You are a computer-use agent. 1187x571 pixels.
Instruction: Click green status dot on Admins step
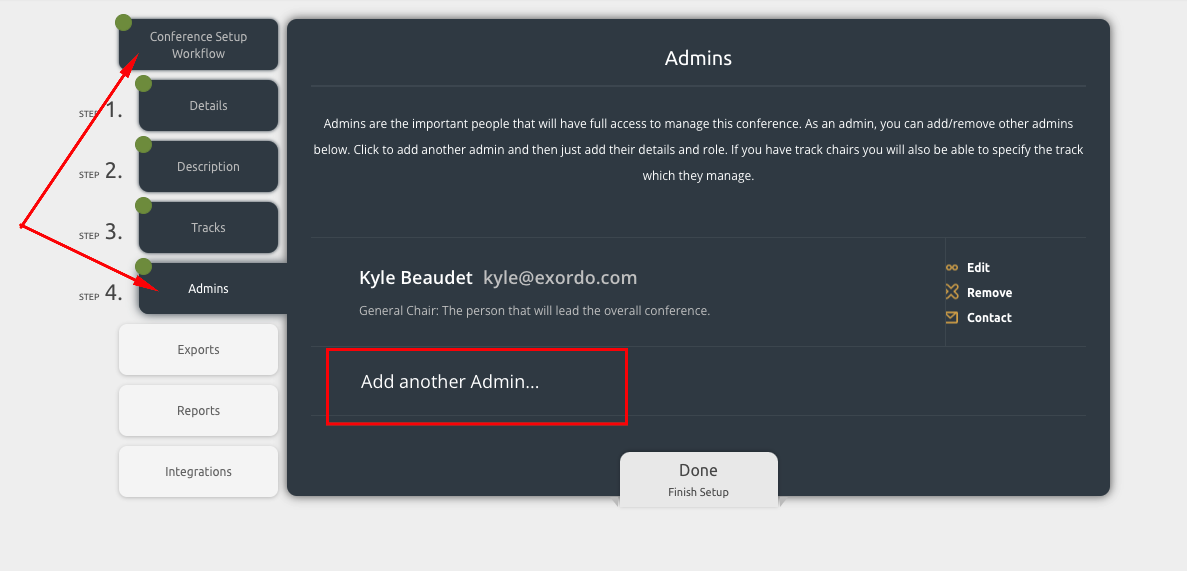pyautogui.click(x=143, y=267)
